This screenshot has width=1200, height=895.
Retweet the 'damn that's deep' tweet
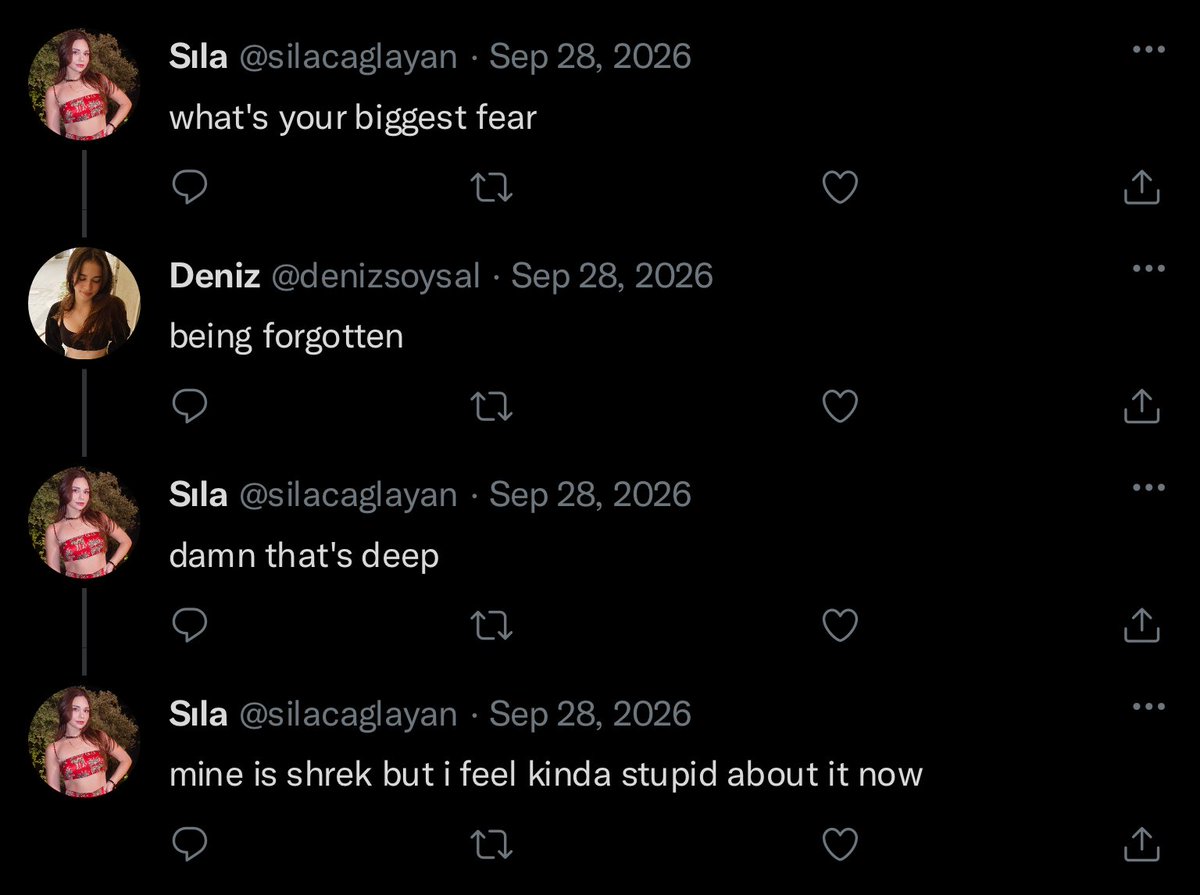pos(491,625)
